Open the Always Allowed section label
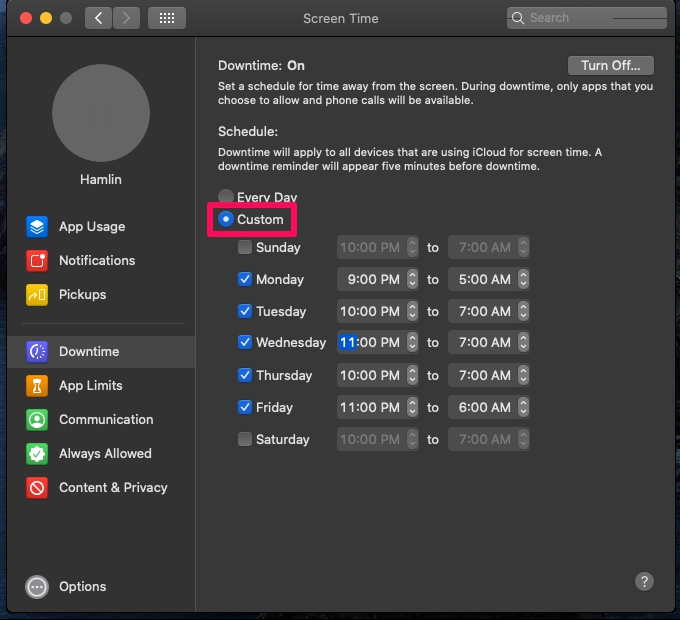 pos(105,454)
